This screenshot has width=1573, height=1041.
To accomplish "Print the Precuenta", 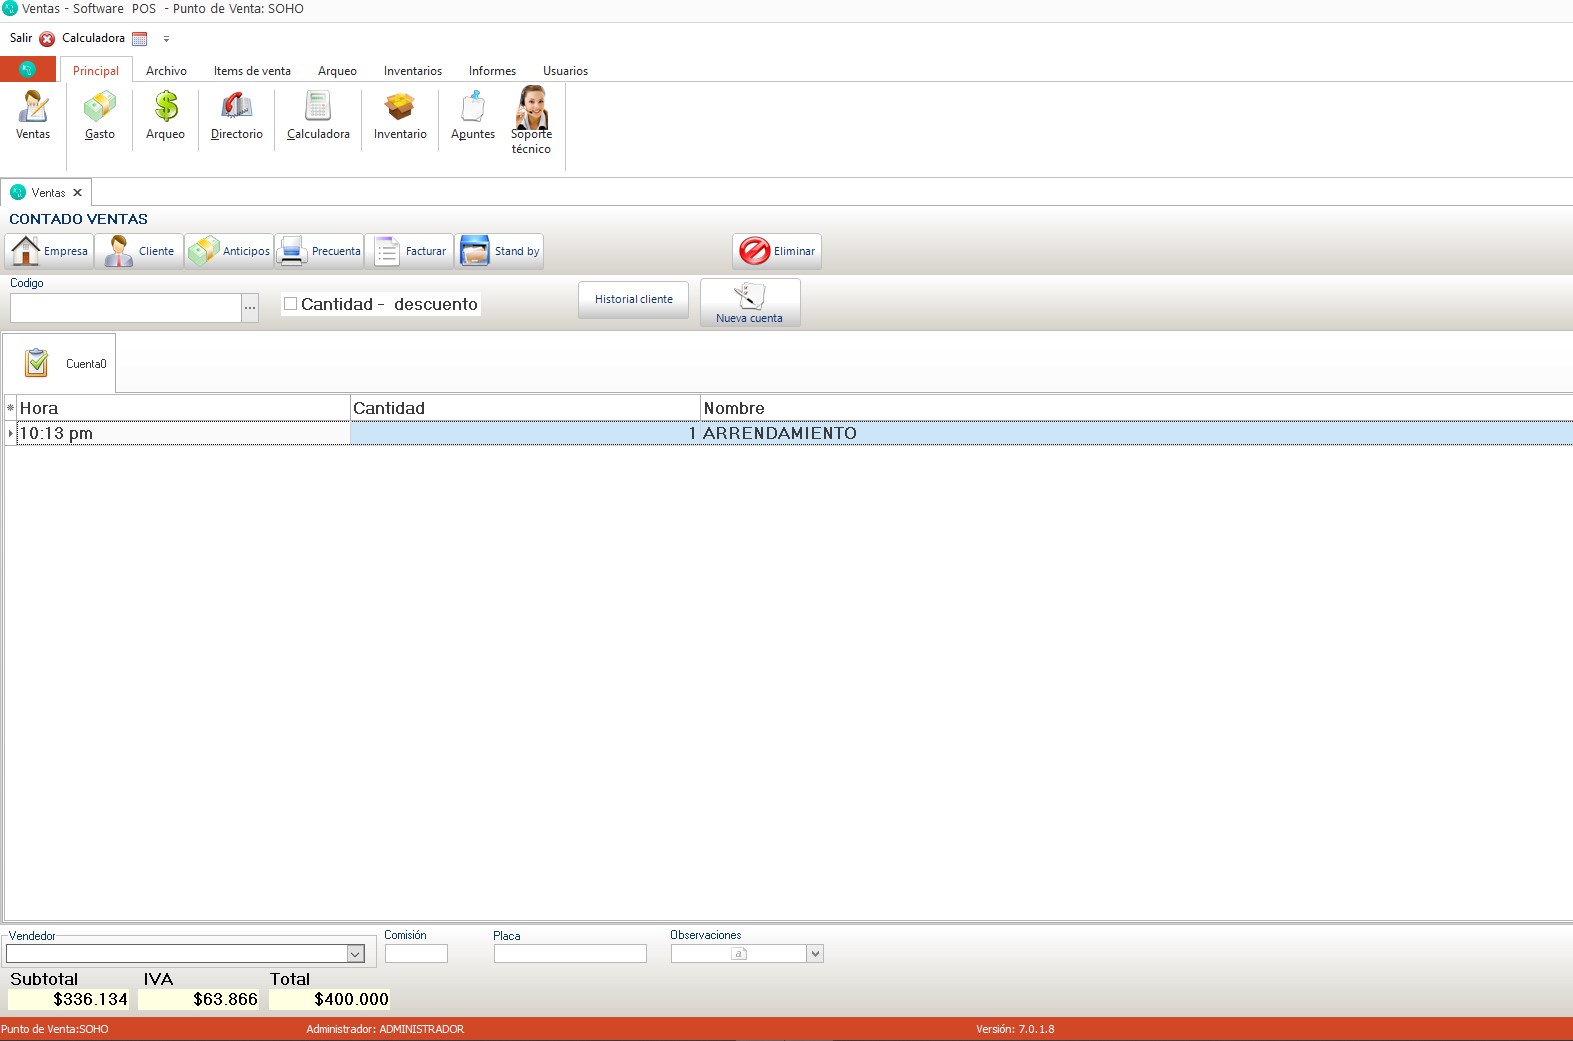I will pos(320,251).
